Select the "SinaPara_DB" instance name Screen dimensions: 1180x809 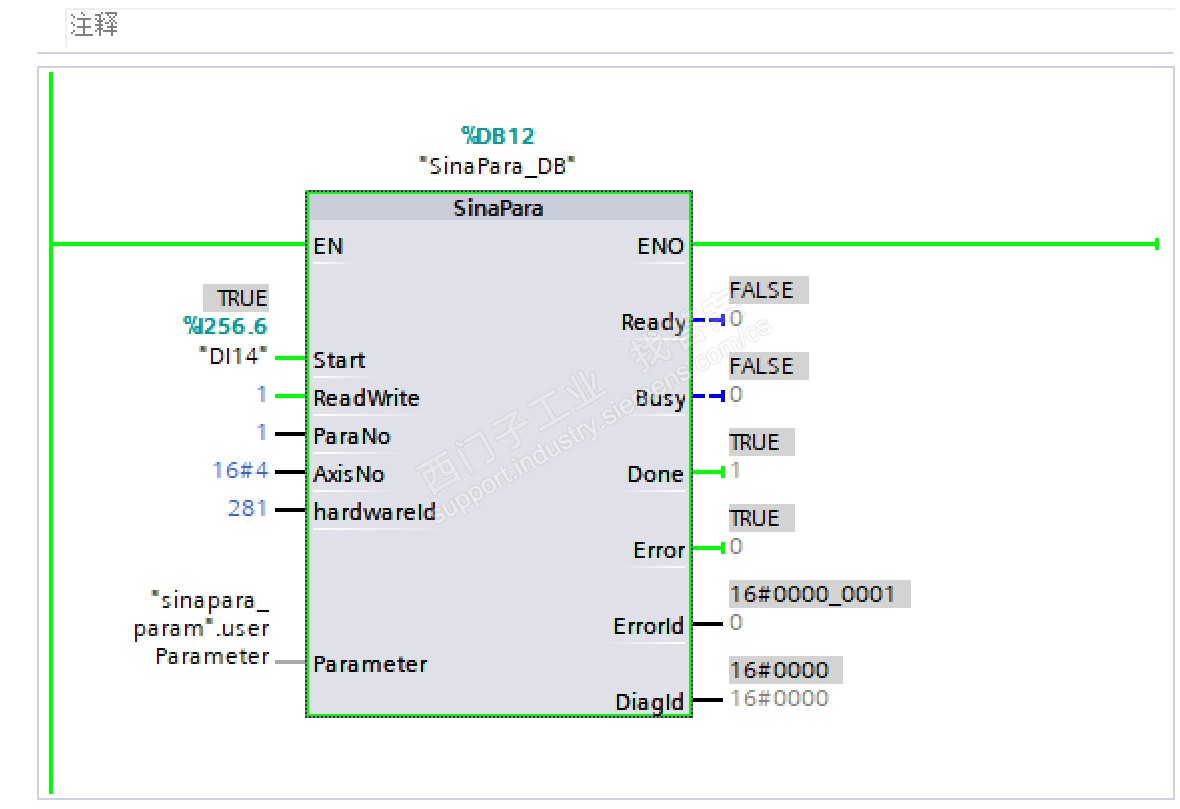coord(497,166)
